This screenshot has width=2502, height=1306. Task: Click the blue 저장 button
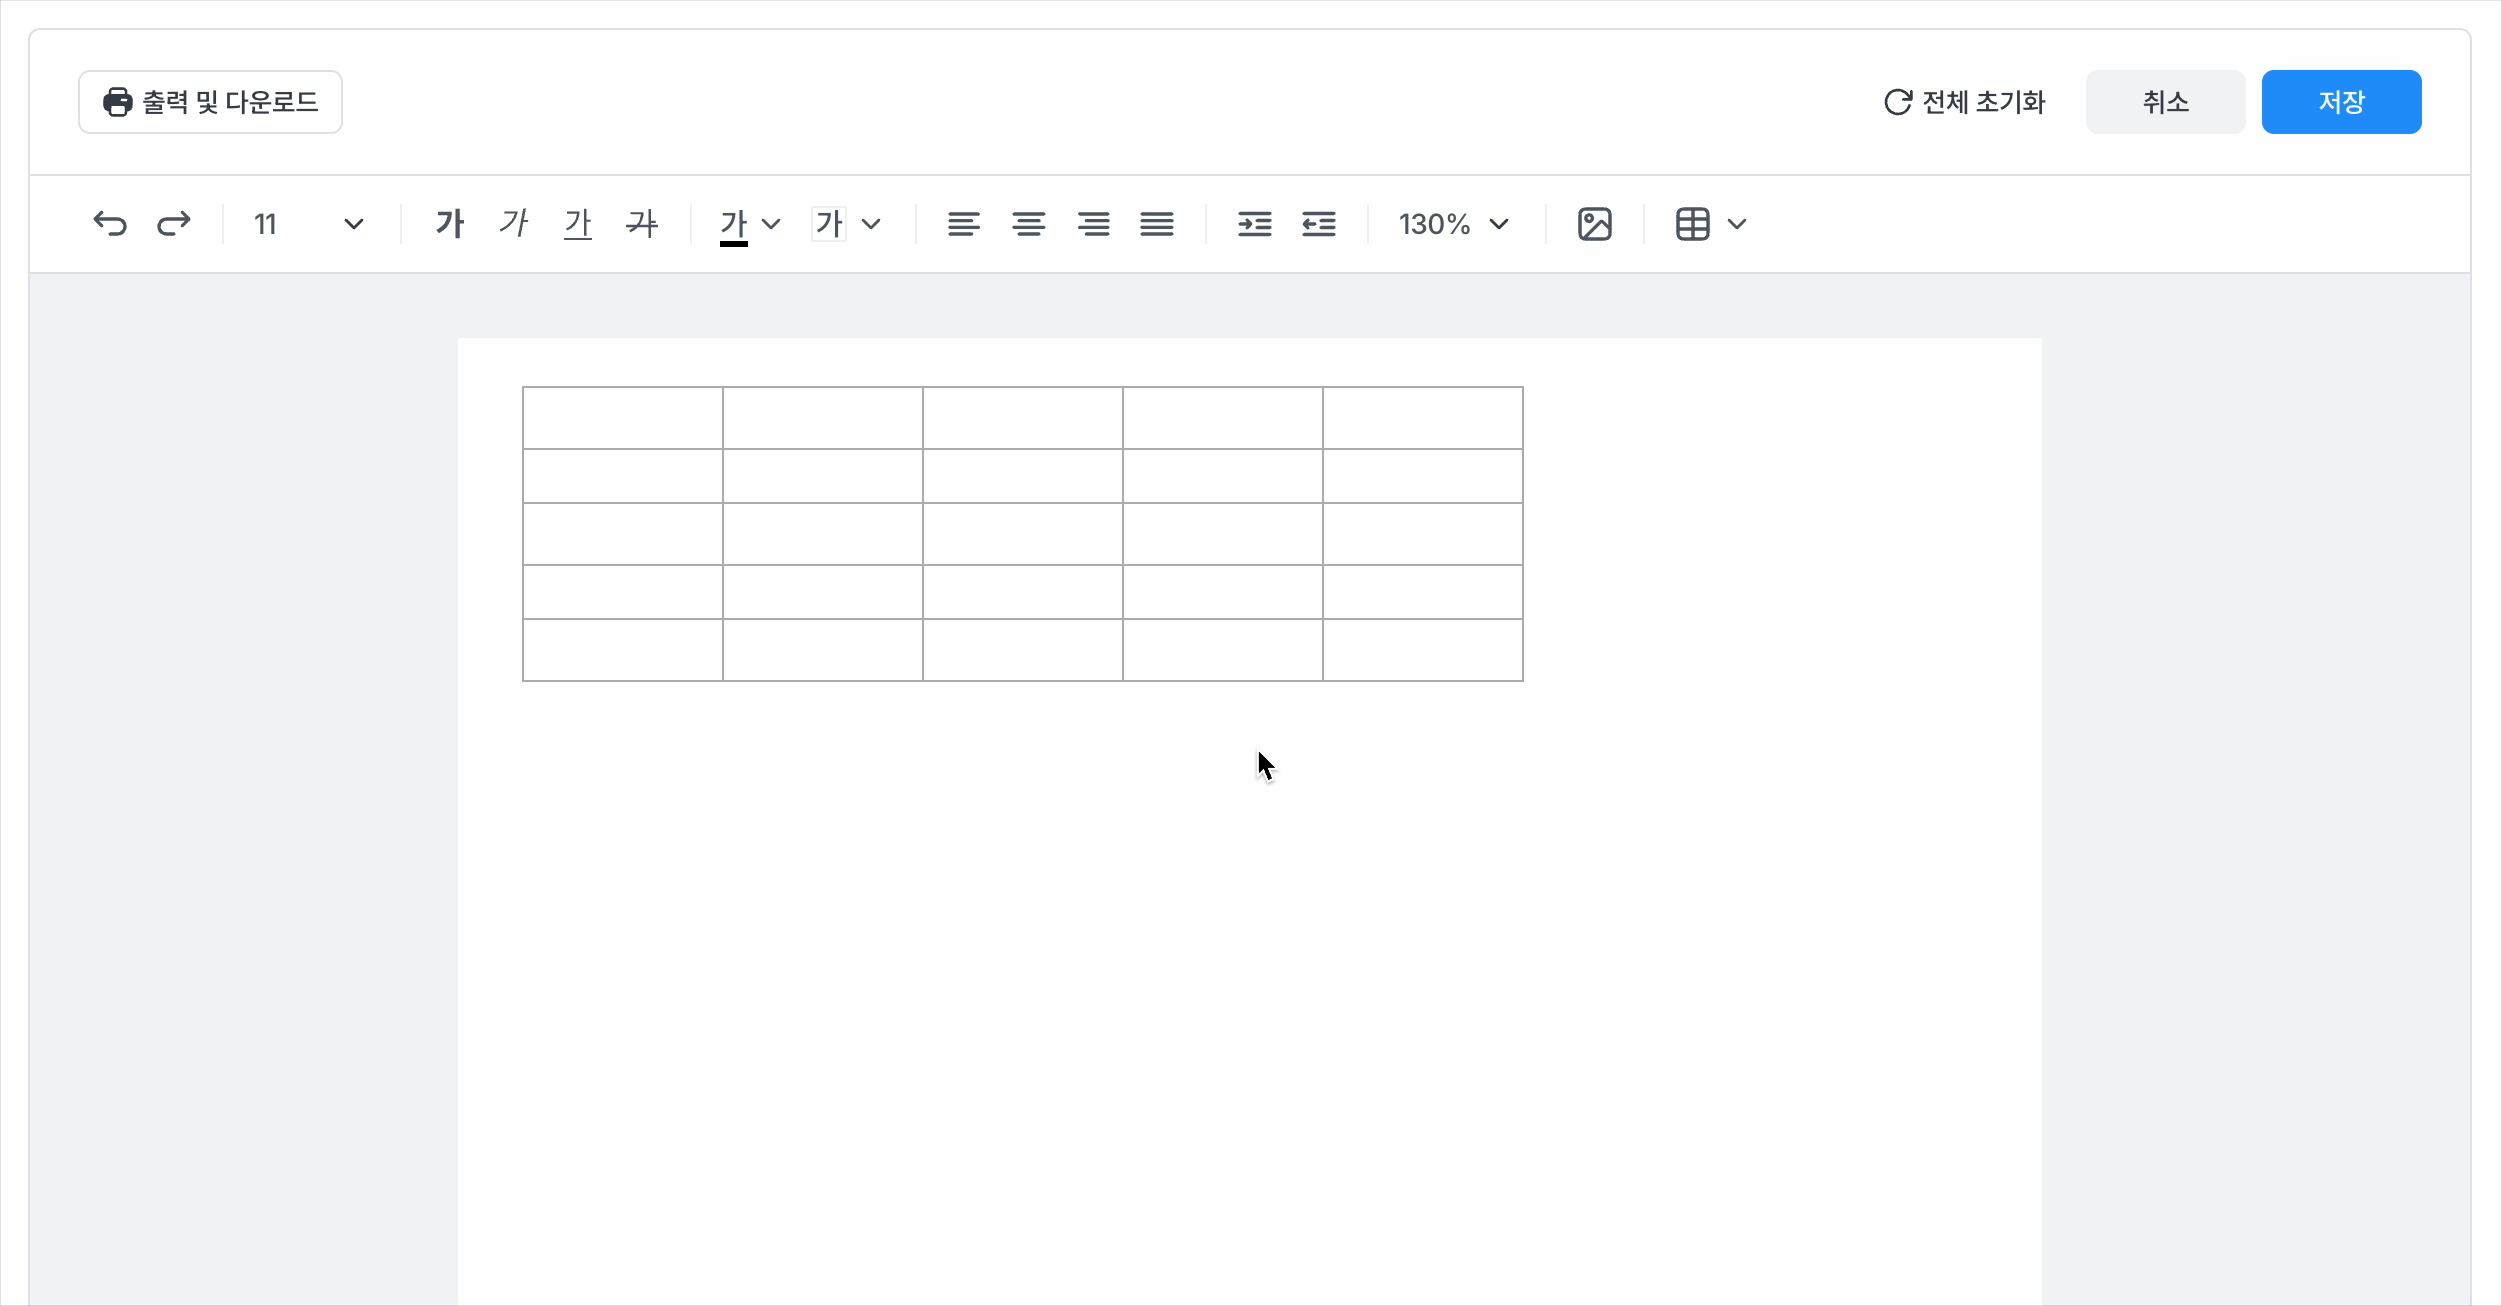point(2341,102)
